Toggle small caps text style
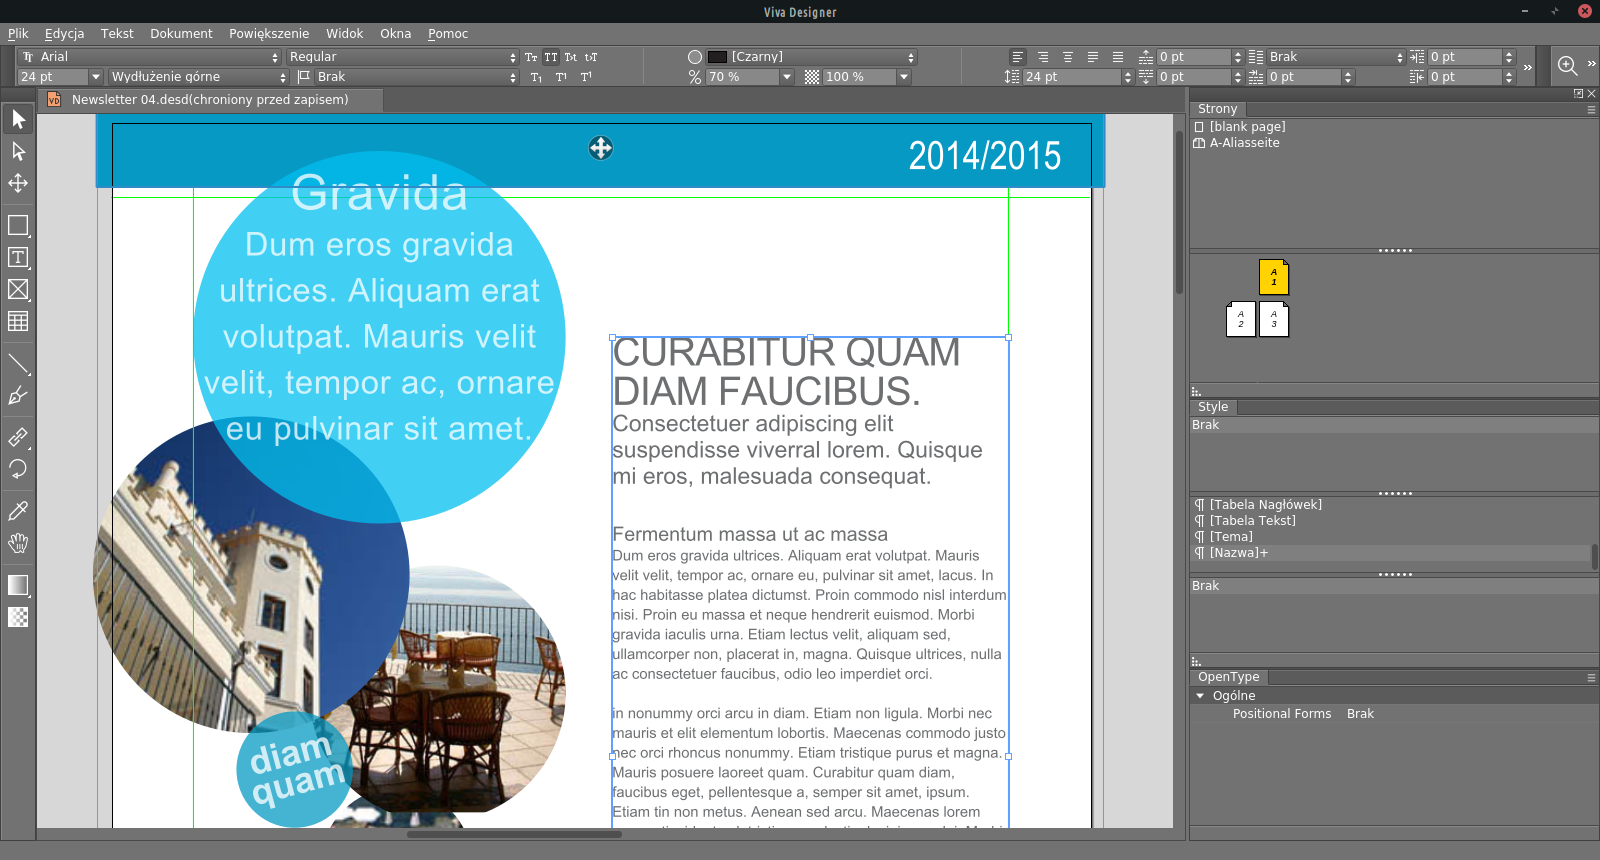 [531, 57]
